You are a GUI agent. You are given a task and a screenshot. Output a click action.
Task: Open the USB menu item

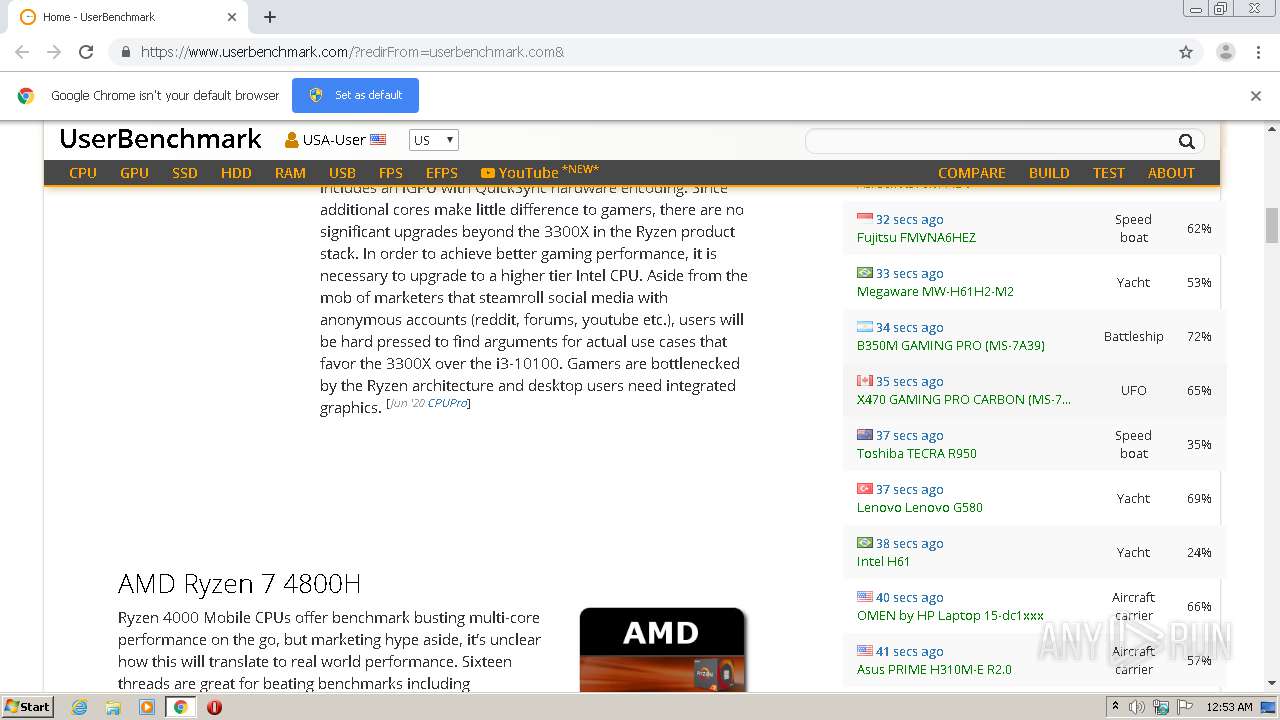click(342, 173)
